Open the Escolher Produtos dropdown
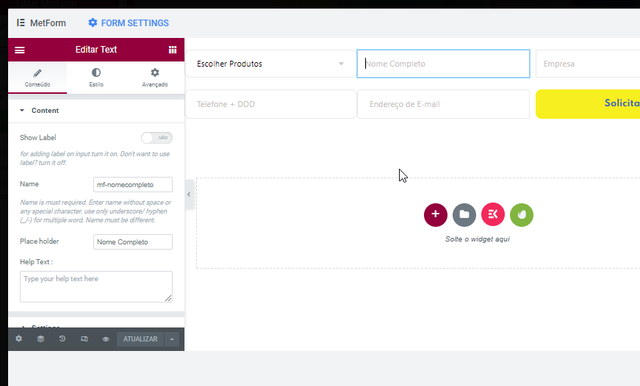 pyautogui.click(x=270, y=64)
